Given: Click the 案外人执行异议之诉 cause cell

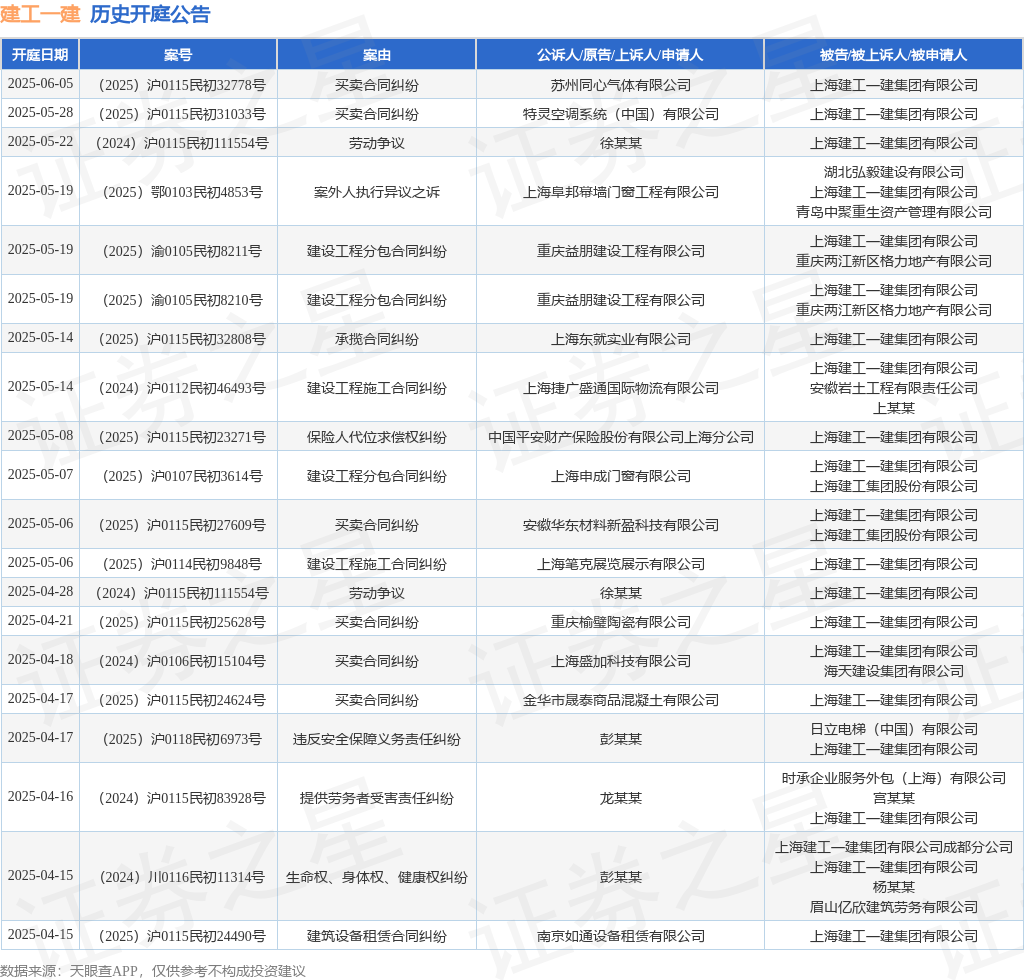Looking at the screenshot, I should point(377,192).
